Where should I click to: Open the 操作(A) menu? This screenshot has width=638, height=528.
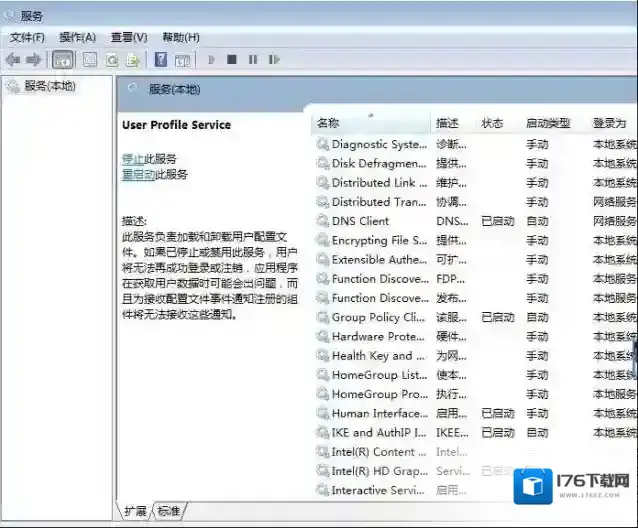[77, 37]
